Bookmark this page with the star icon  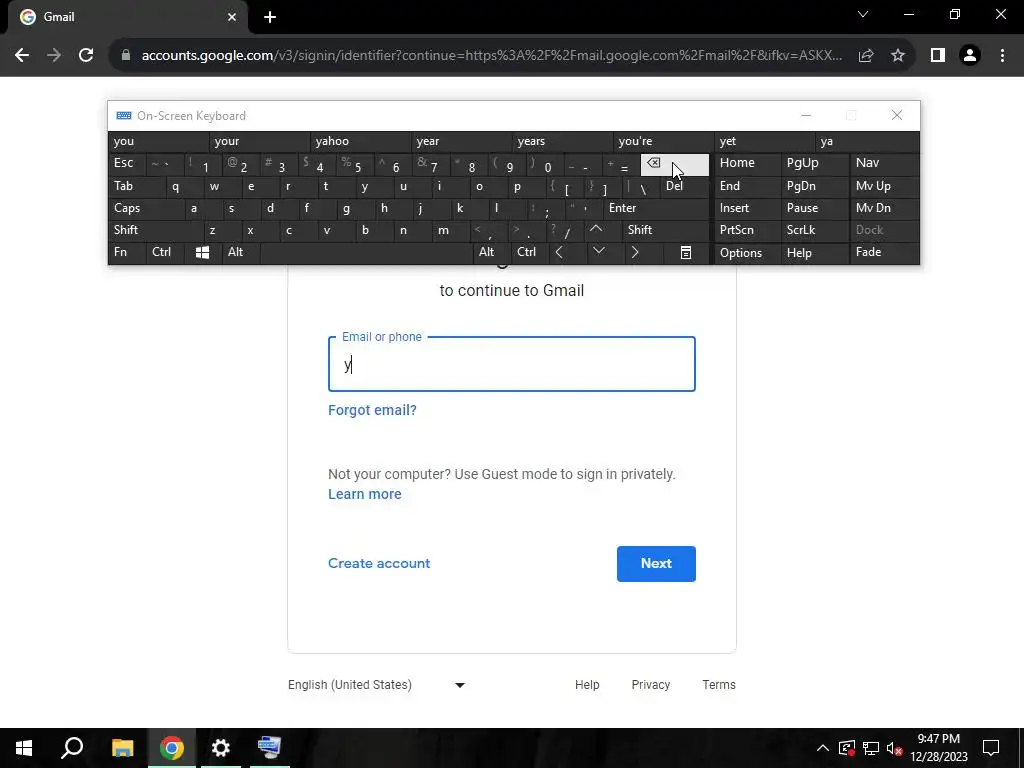[x=898, y=56]
